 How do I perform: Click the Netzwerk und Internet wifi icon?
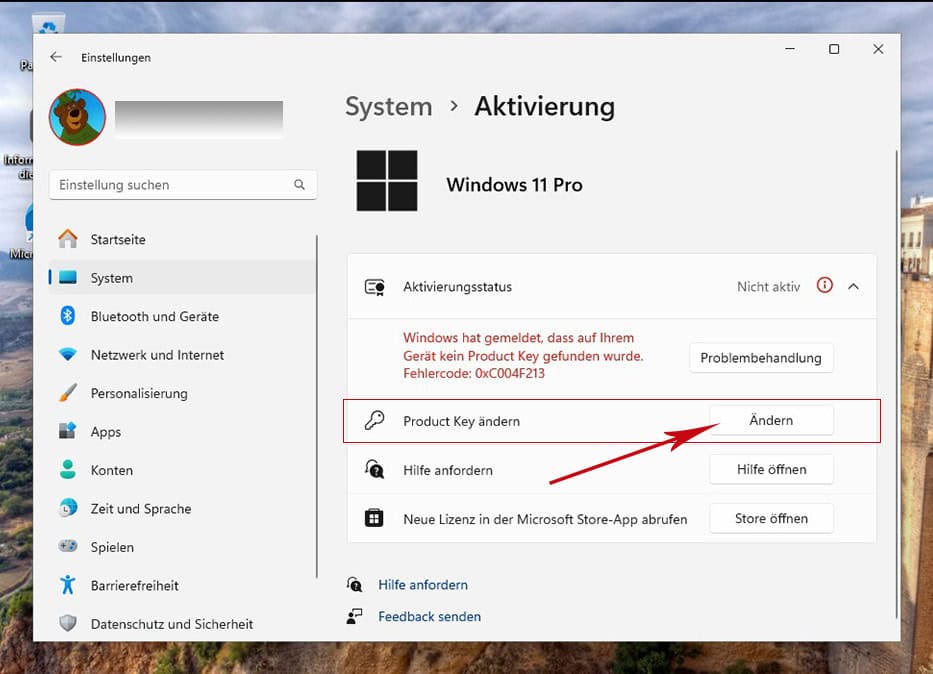pos(68,355)
